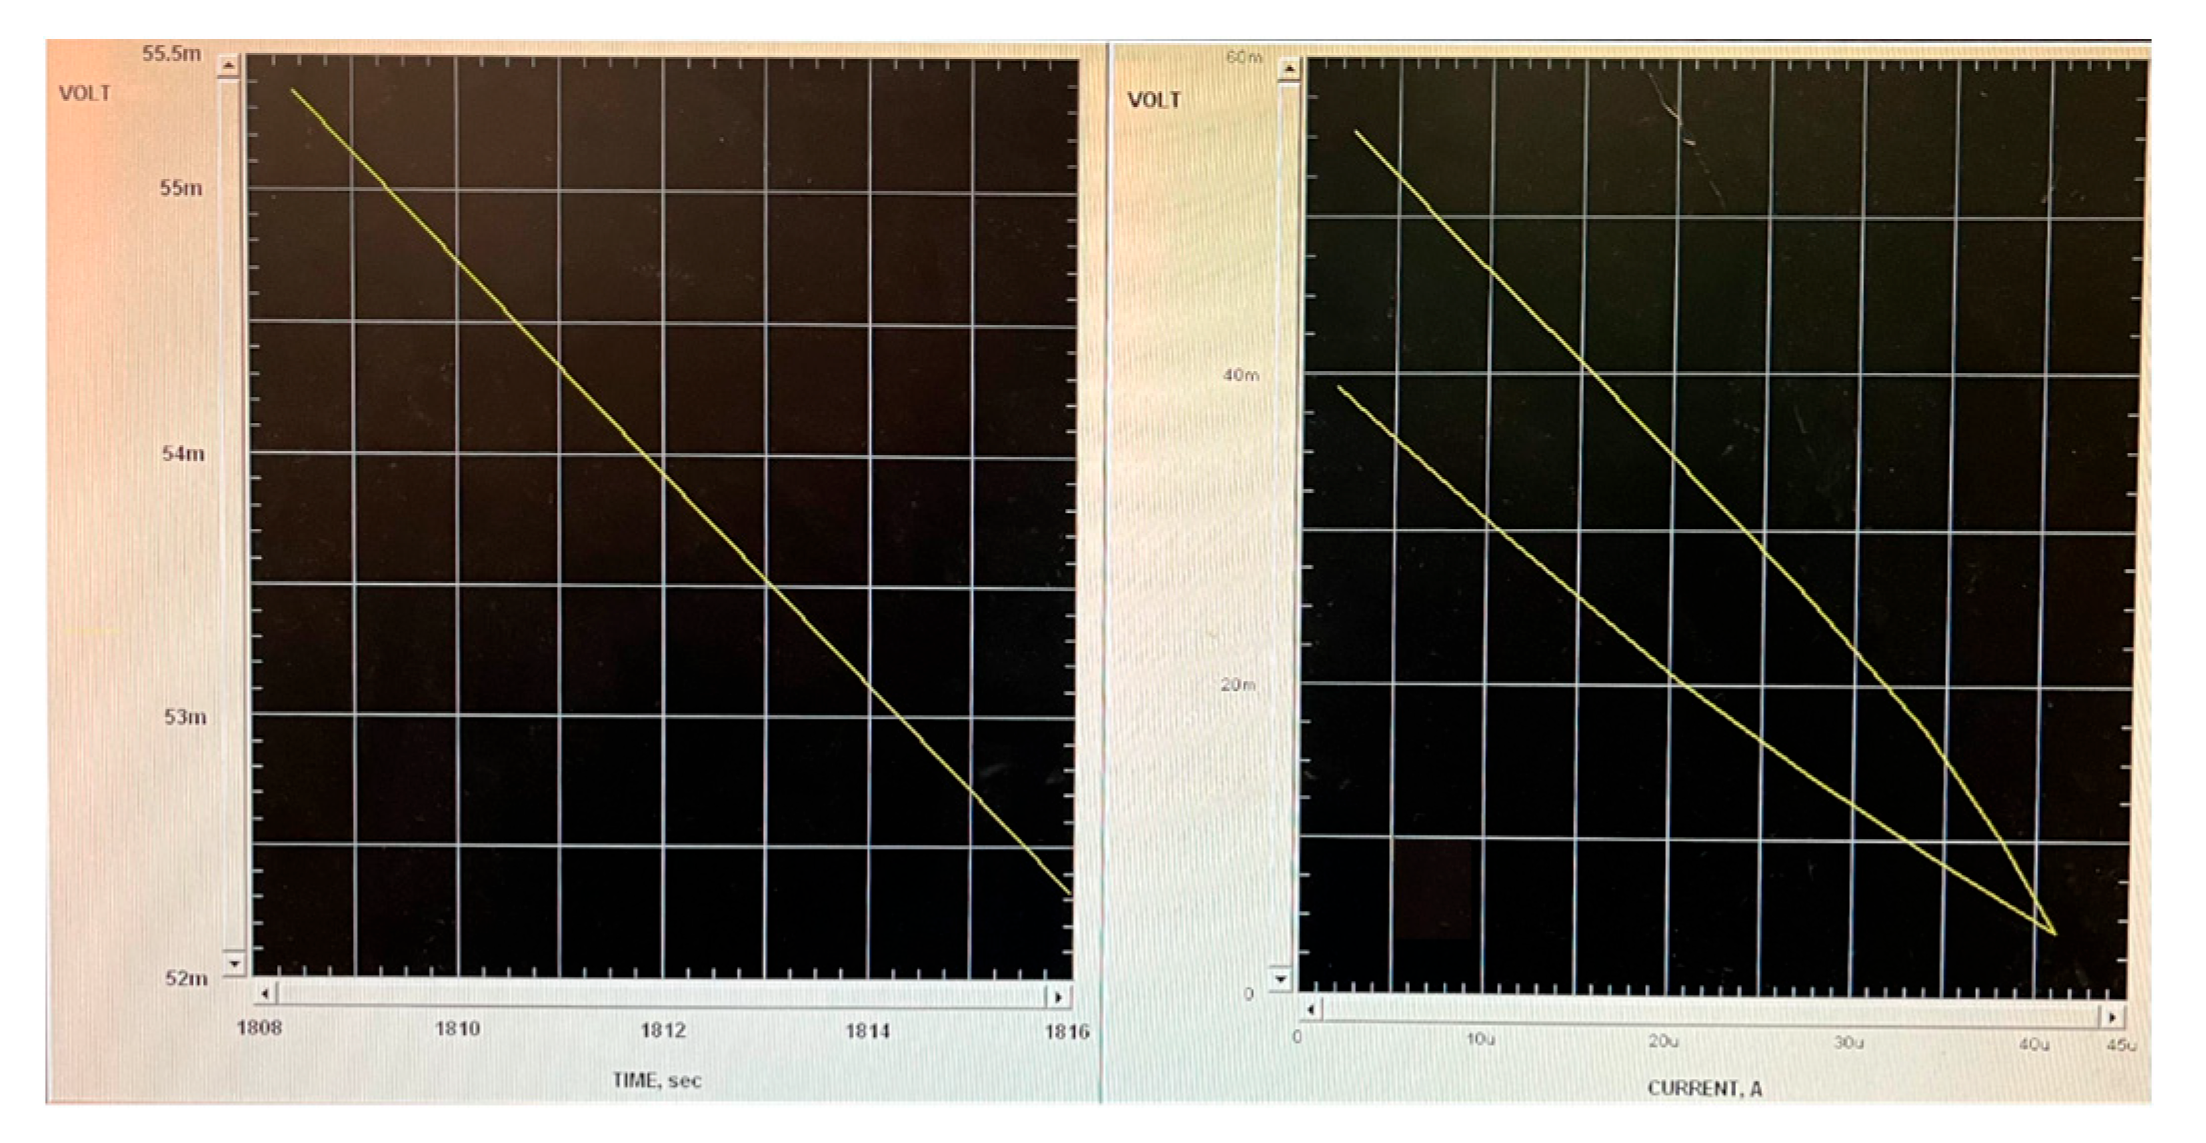Click the 55.5m maximum voltage axis value
Screen dimensions: 2206x1143
(x=171, y=54)
